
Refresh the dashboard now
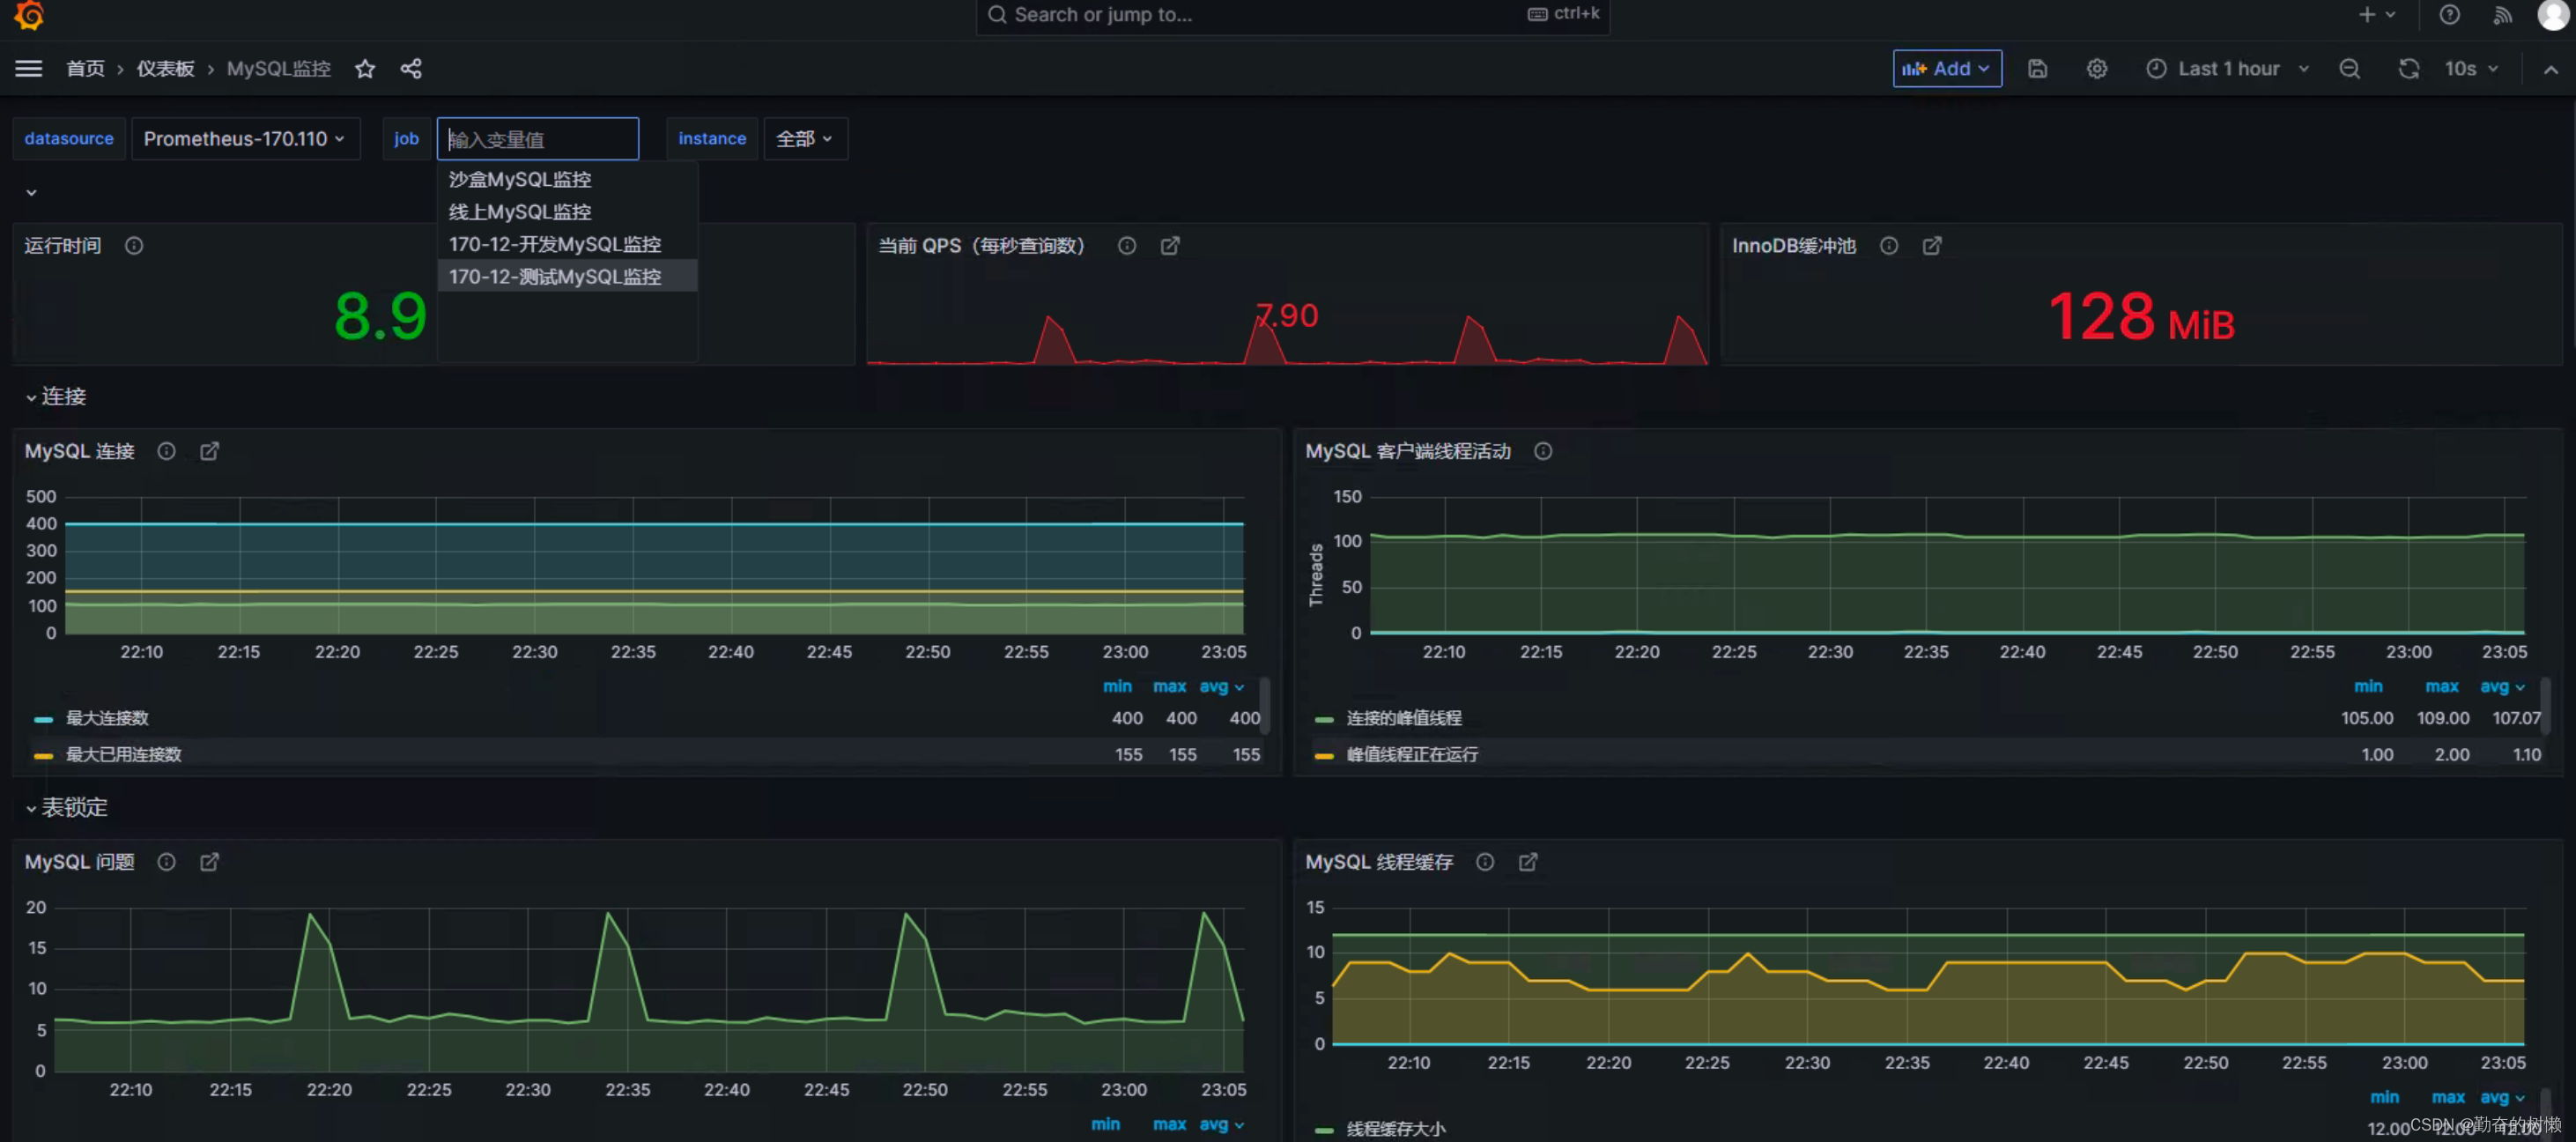pos(2409,68)
